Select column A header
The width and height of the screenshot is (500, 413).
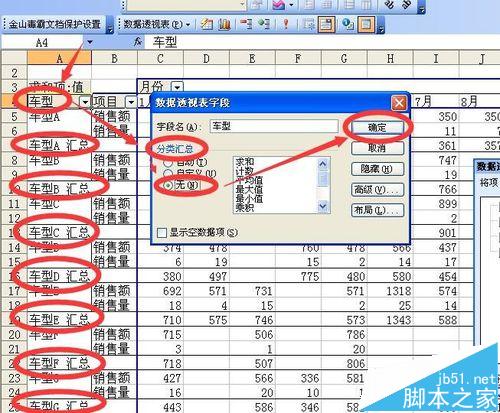point(59,58)
